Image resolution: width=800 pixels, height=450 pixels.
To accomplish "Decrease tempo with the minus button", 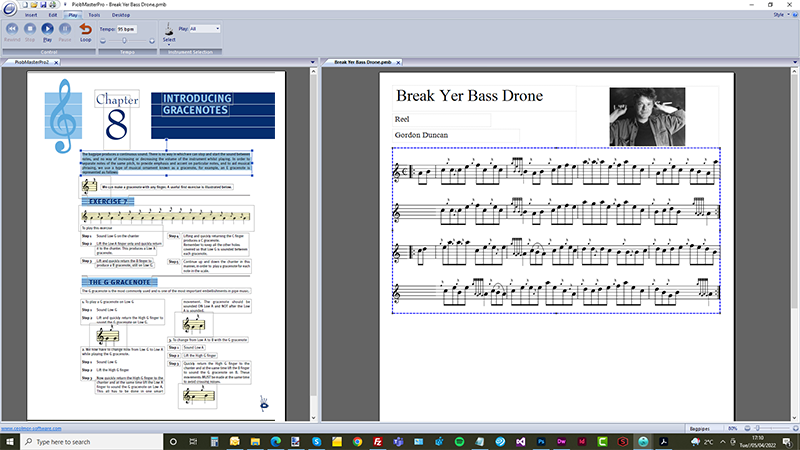I will pyautogui.click(x=103, y=41).
